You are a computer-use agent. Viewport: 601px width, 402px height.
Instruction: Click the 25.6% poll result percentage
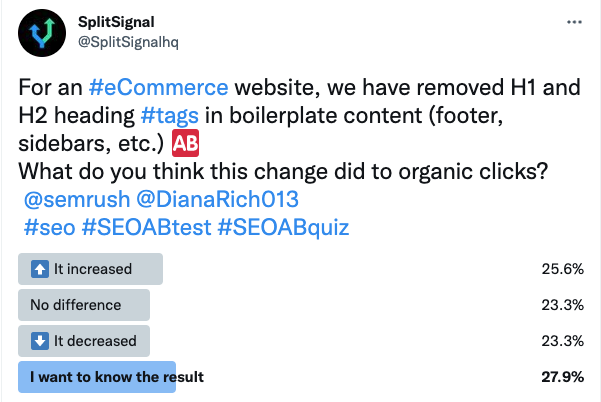566,270
